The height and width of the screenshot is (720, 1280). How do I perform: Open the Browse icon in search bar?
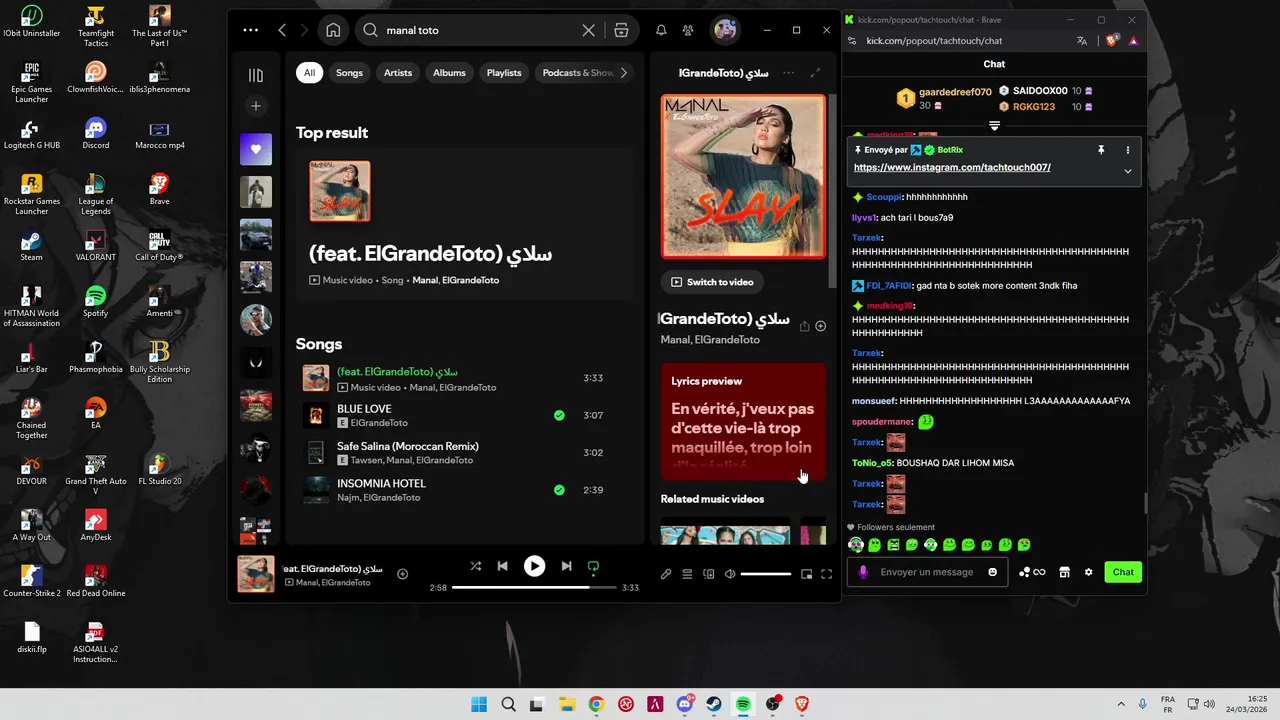[621, 30]
